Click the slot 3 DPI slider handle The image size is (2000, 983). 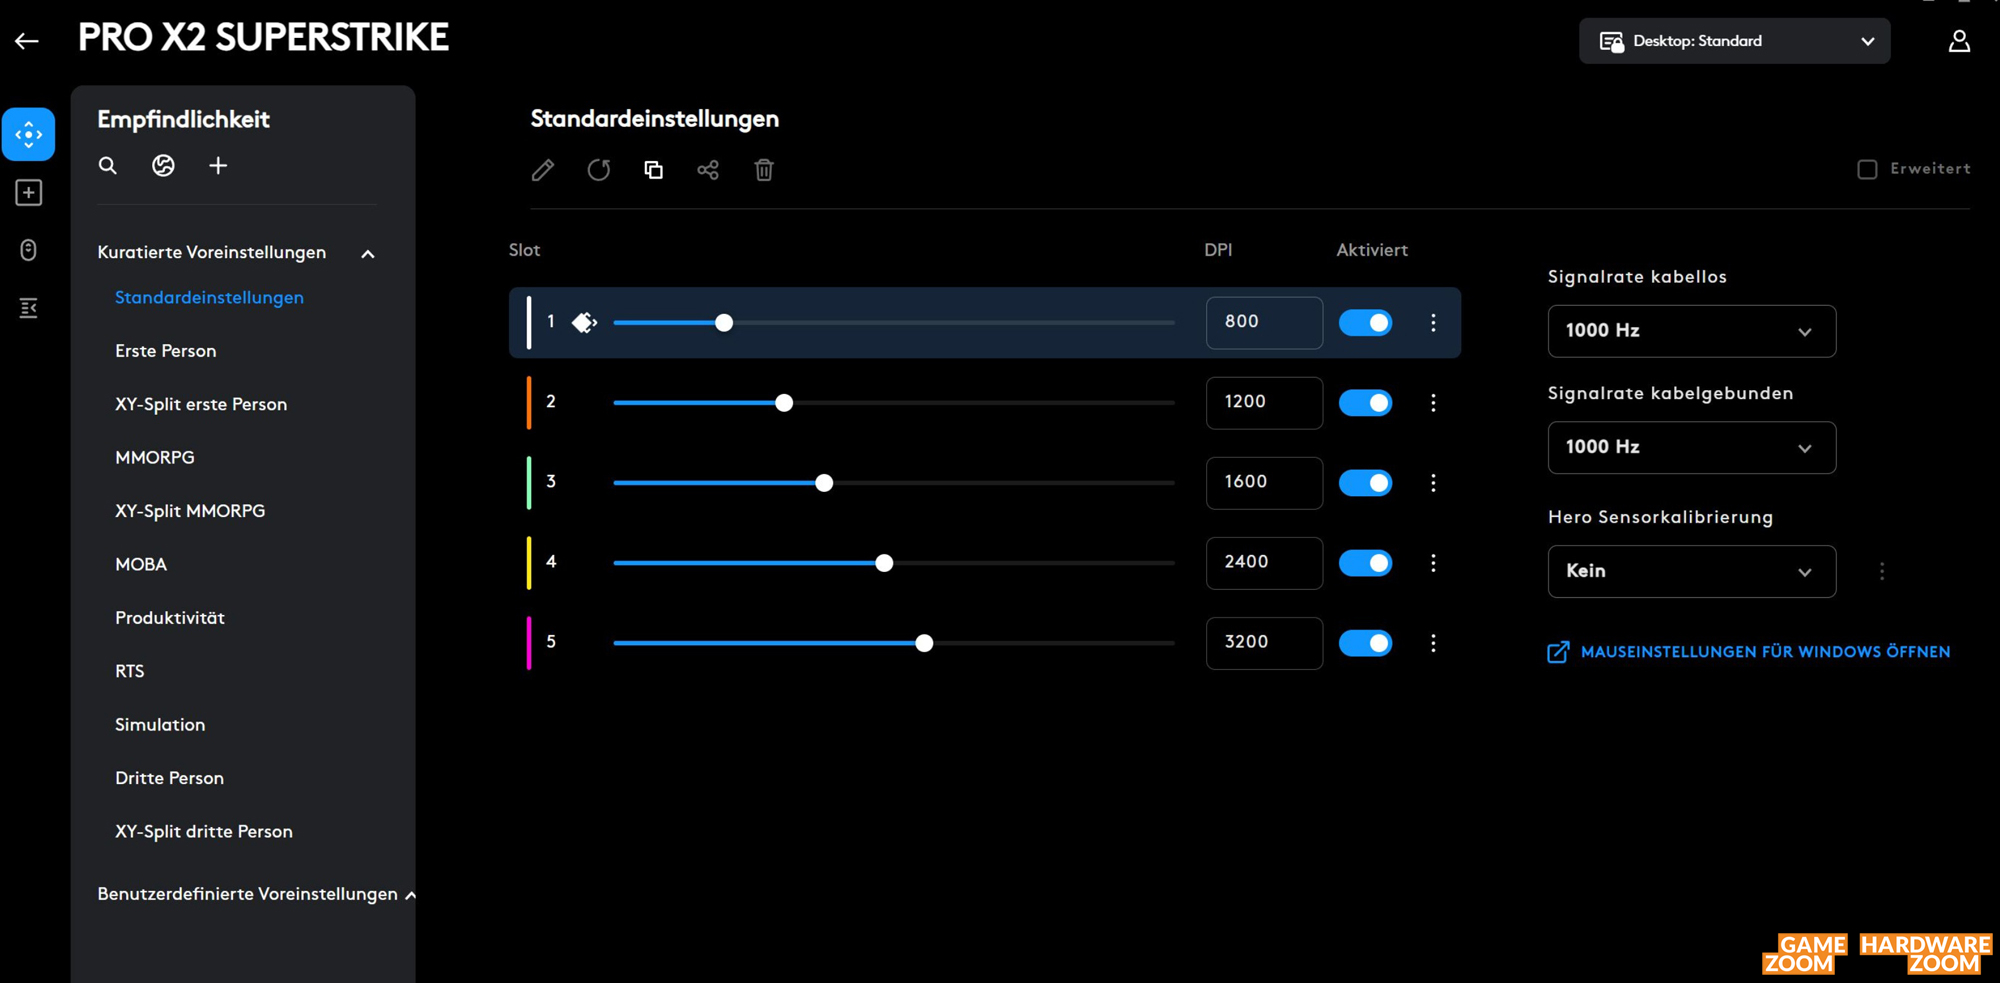pyautogui.click(x=824, y=483)
